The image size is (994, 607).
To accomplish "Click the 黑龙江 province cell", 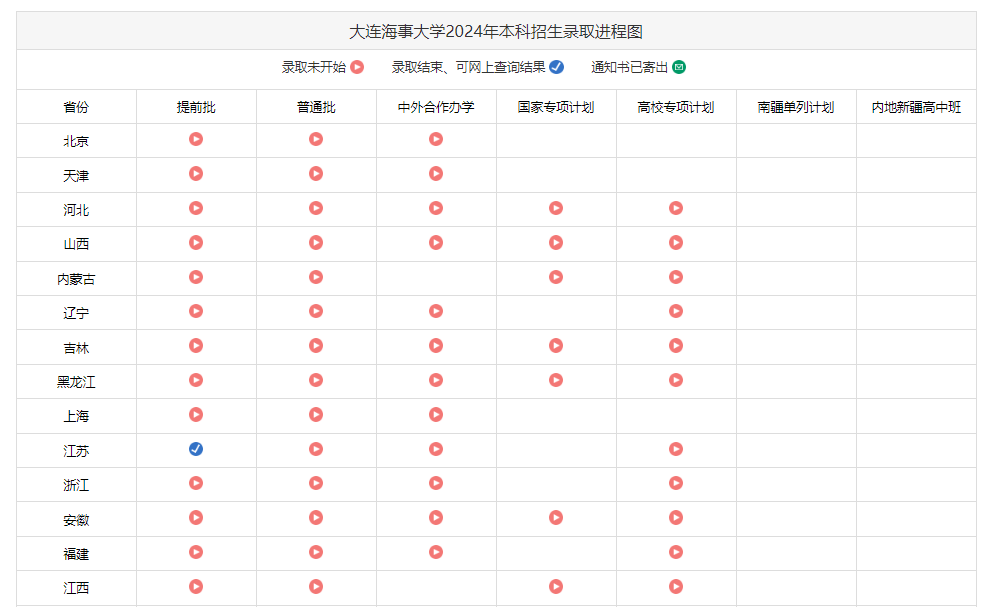I will [76, 382].
